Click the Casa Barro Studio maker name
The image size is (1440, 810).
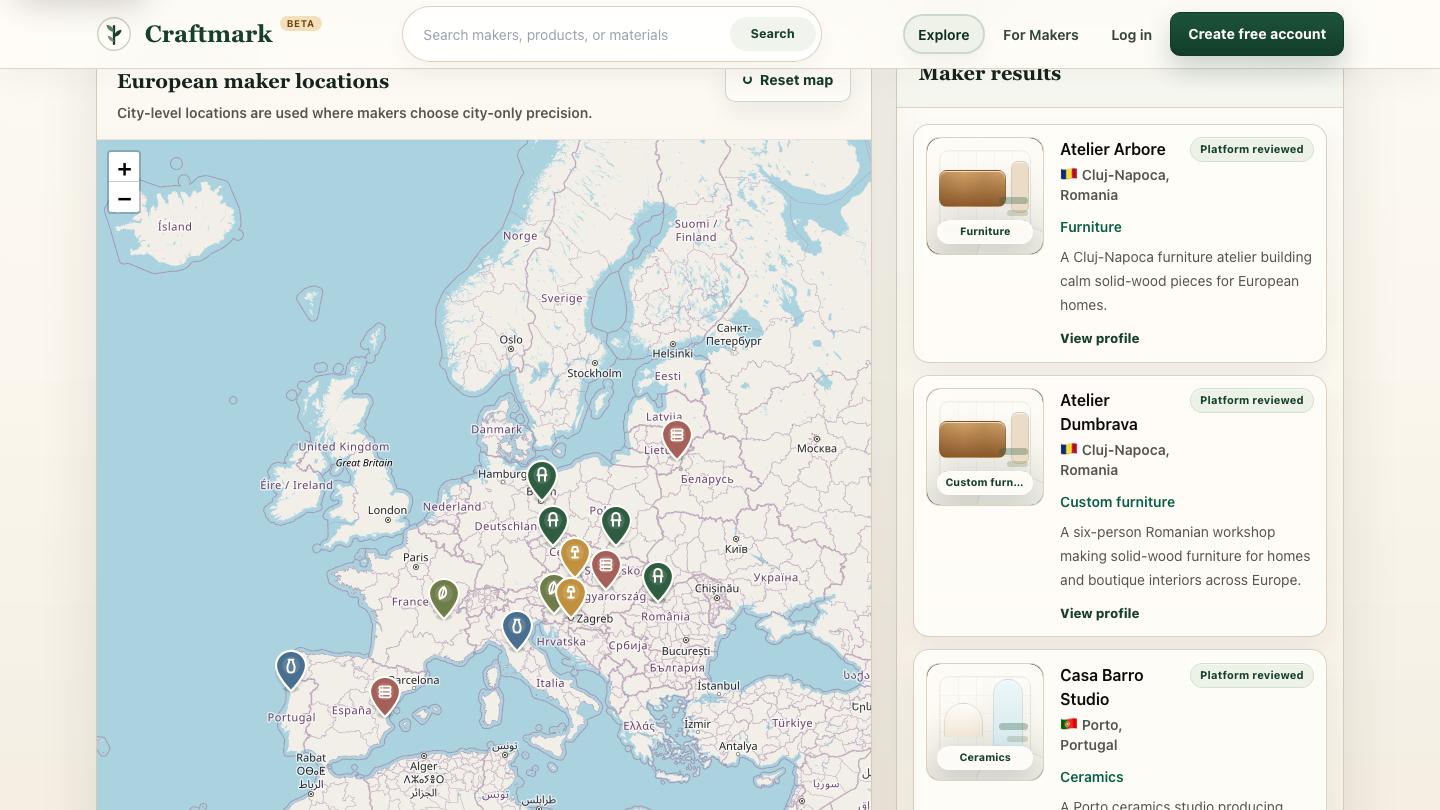(x=1102, y=687)
